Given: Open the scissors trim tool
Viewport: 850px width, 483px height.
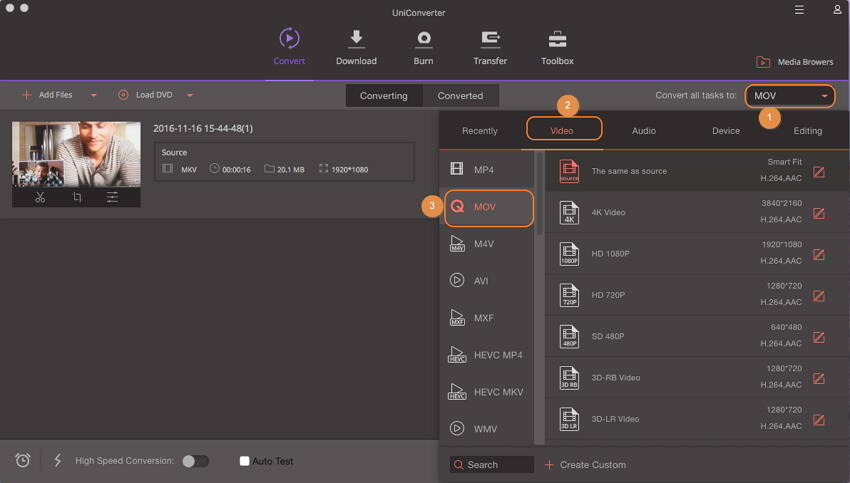Looking at the screenshot, I should (x=40, y=197).
